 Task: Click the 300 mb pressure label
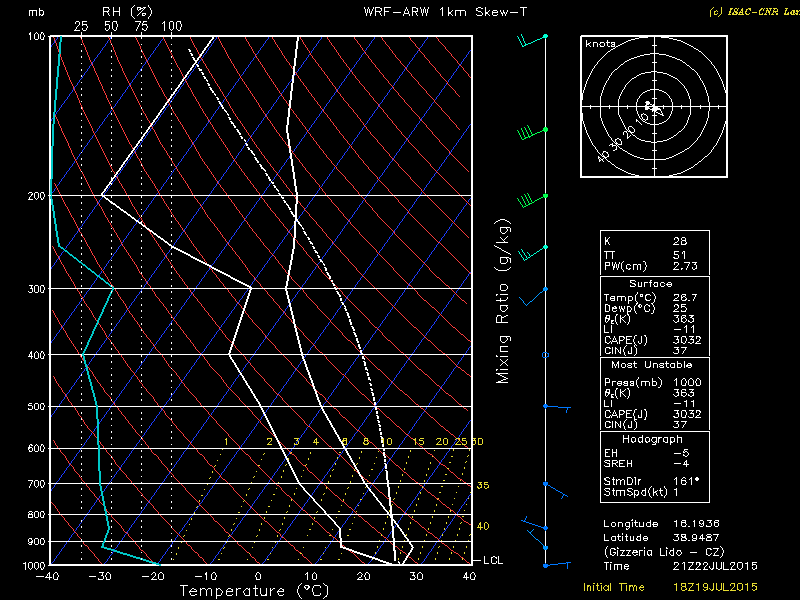tap(36, 289)
